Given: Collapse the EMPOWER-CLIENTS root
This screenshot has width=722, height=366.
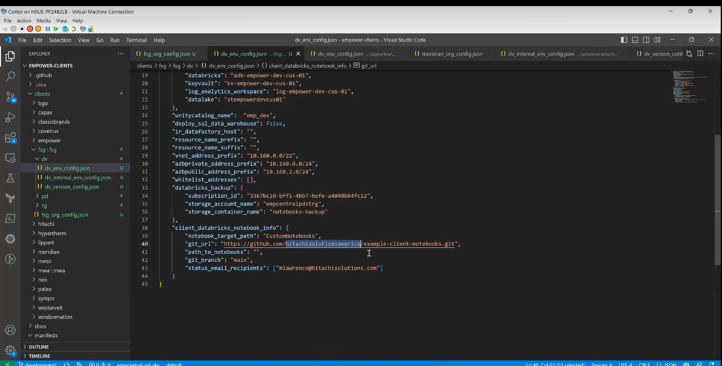Looking at the screenshot, I should tap(50, 66).
